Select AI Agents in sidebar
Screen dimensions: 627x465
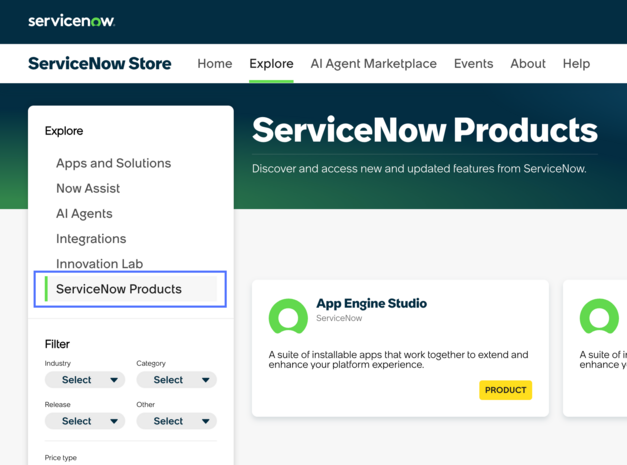[x=84, y=214]
